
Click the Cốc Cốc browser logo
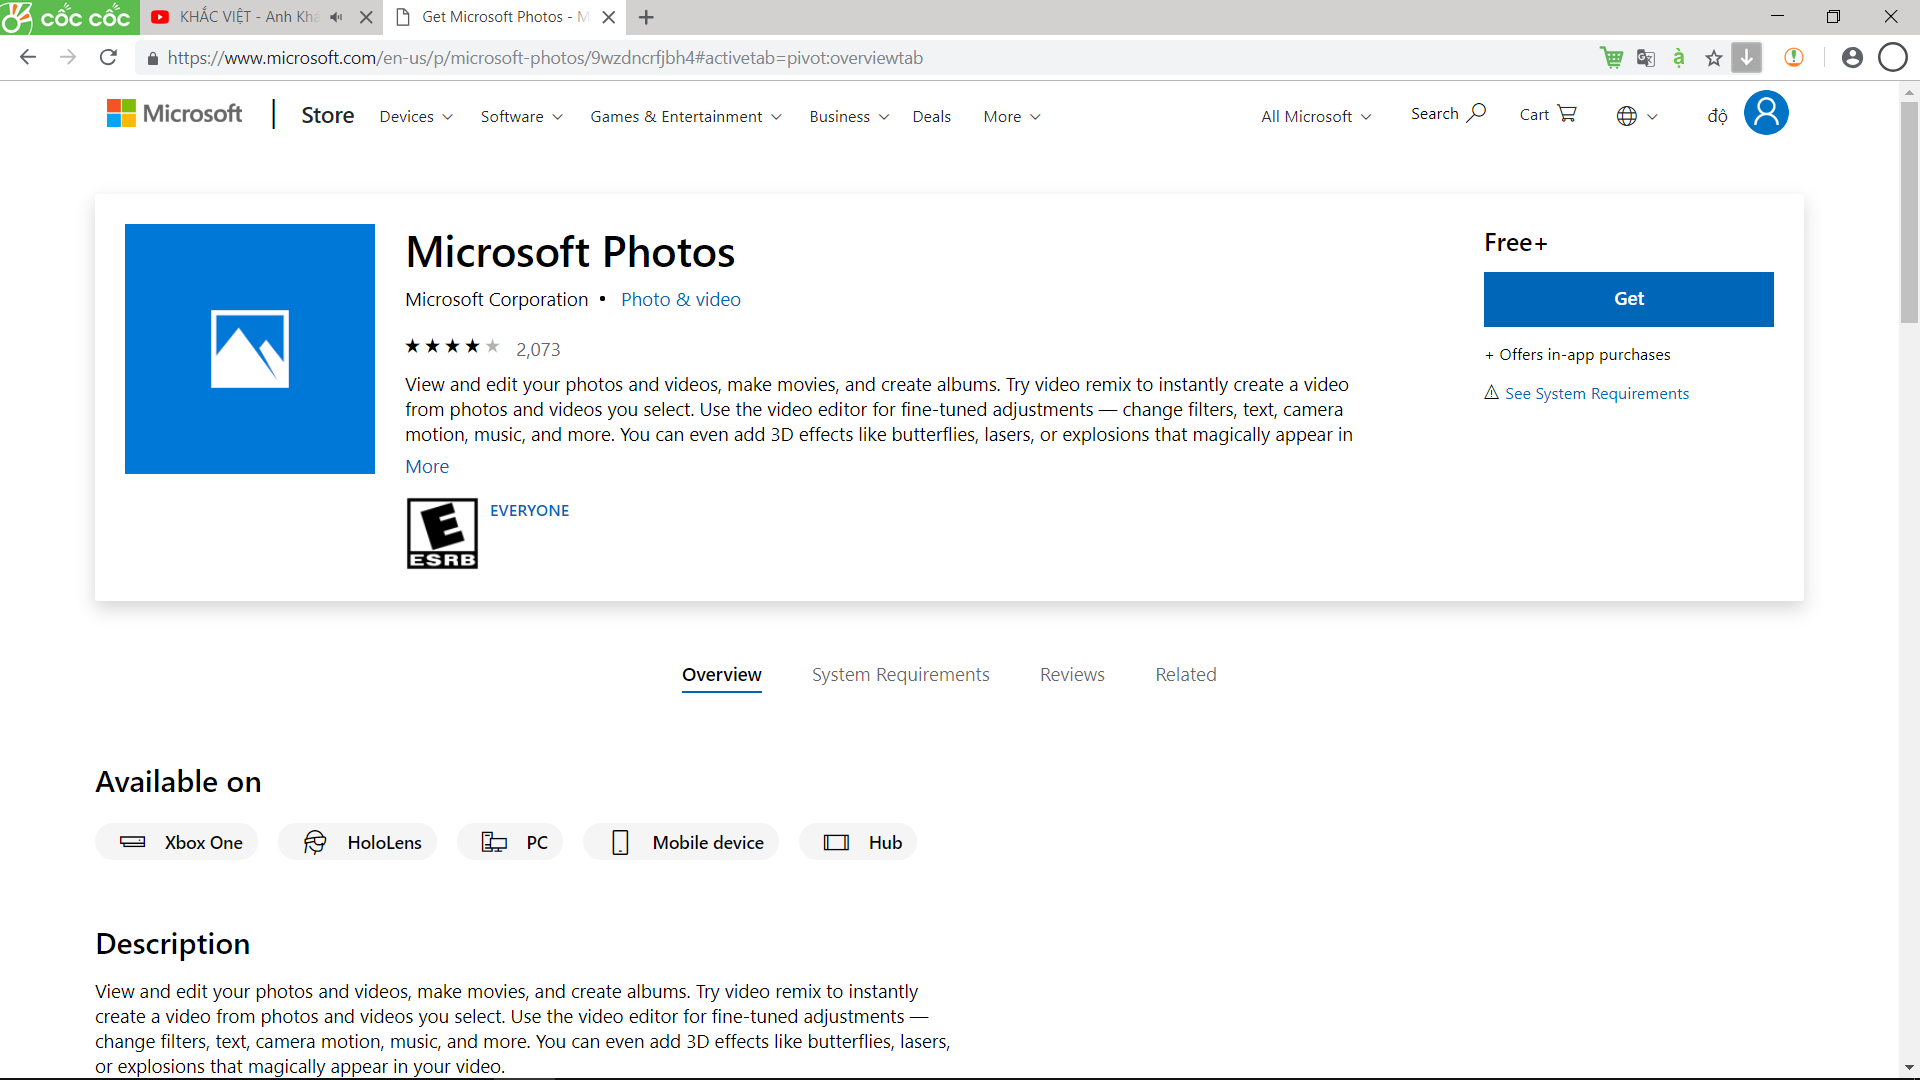point(68,17)
